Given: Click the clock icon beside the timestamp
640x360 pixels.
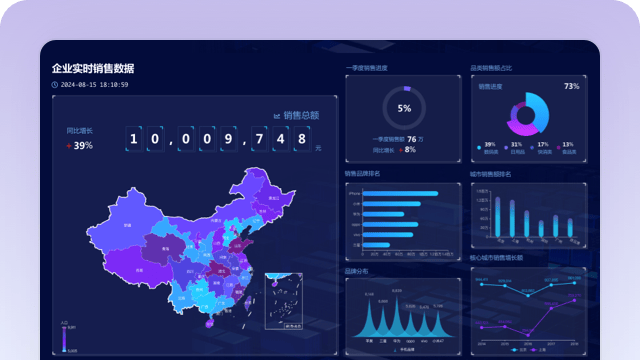Looking at the screenshot, I should tap(55, 85).
